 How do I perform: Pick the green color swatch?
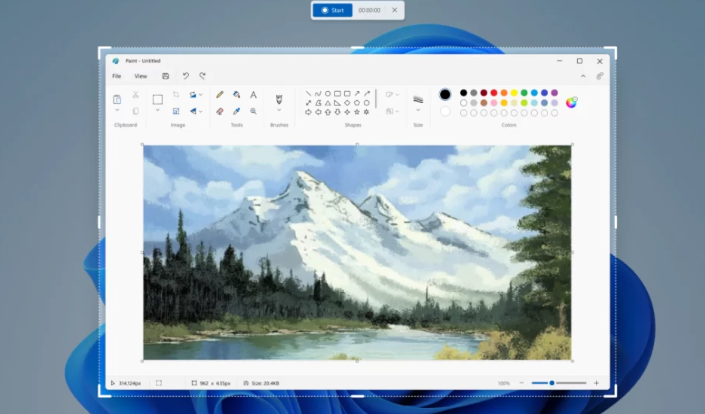(524, 93)
